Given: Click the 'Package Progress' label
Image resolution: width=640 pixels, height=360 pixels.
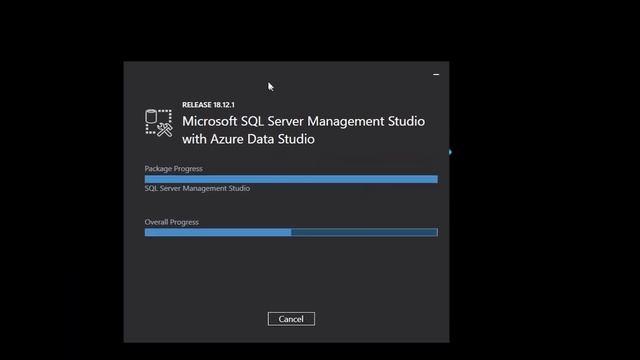Looking at the screenshot, I should click(173, 169).
